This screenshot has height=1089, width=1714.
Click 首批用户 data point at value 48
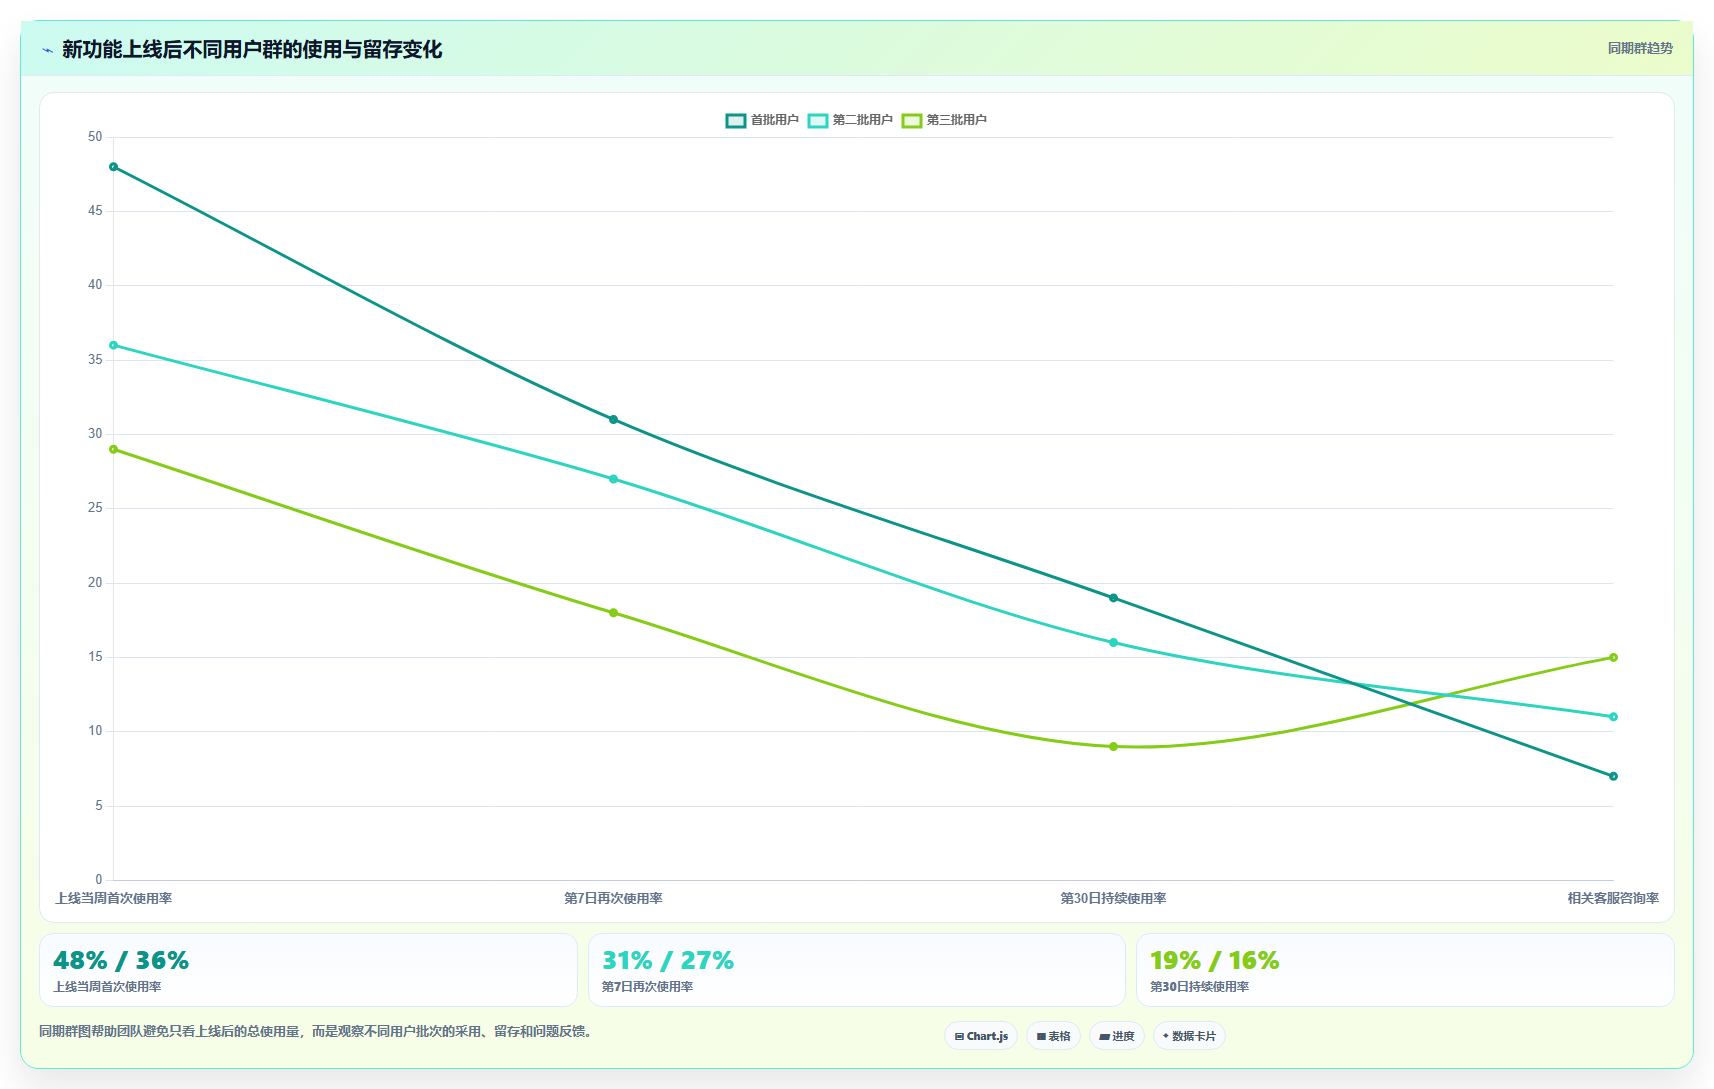click(113, 167)
